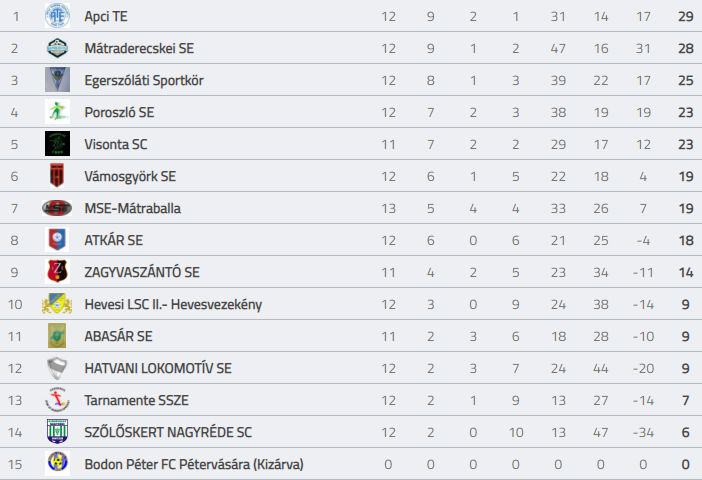The height and width of the screenshot is (480, 702).
Task: Click the Poroszló SE green player logo
Action: coord(57,111)
